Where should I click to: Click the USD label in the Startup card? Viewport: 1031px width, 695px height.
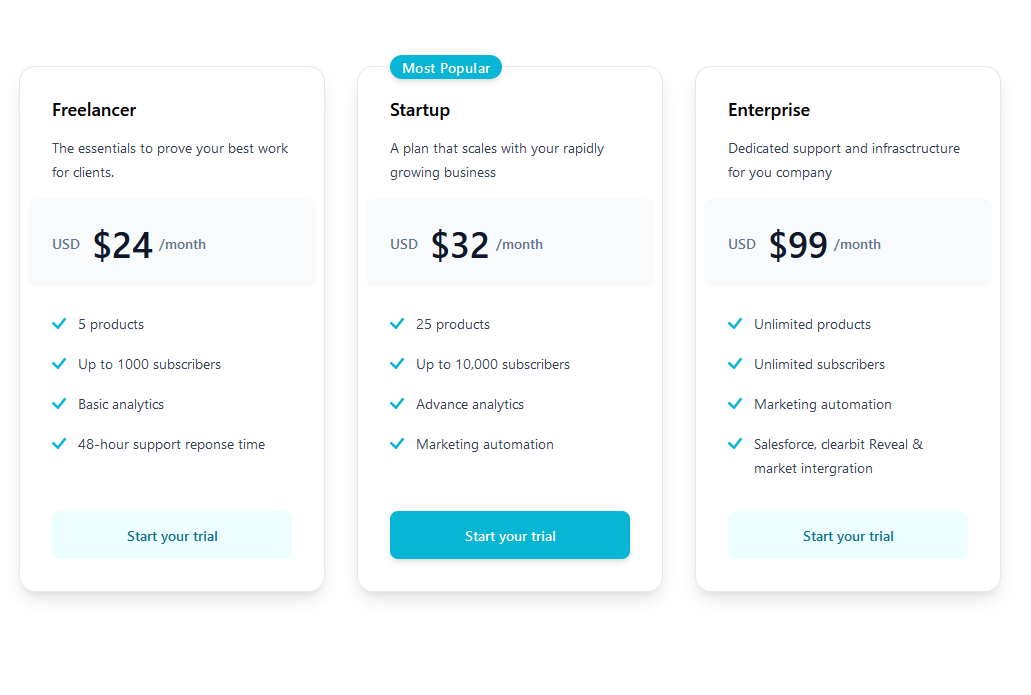404,243
